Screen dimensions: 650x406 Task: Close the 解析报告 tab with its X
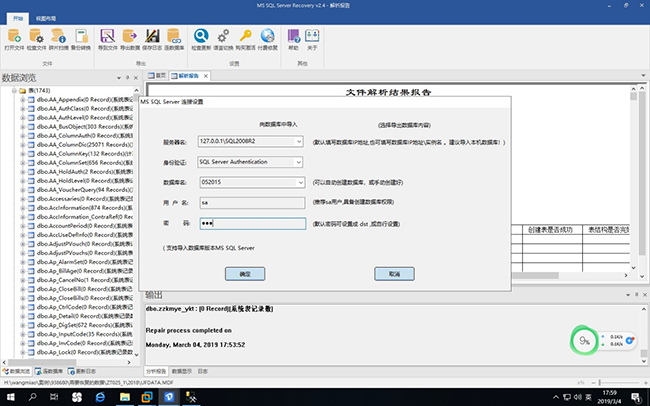point(206,76)
